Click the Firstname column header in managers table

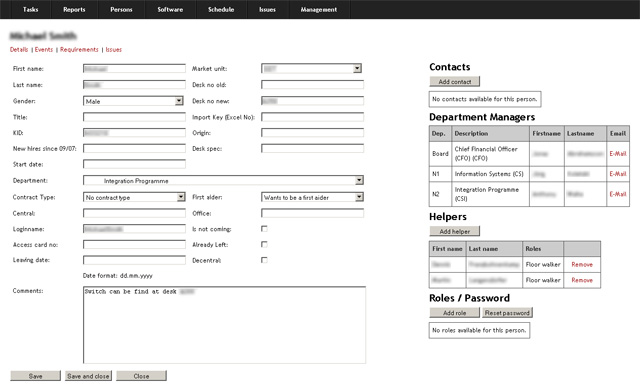pyautogui.click(x=547, y=133)
